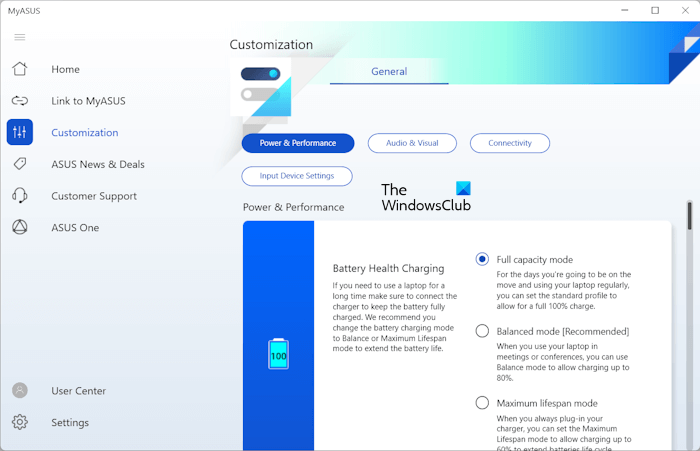700x451 pixels.
Task: Click the battery 100 icon
Action: 279,354
